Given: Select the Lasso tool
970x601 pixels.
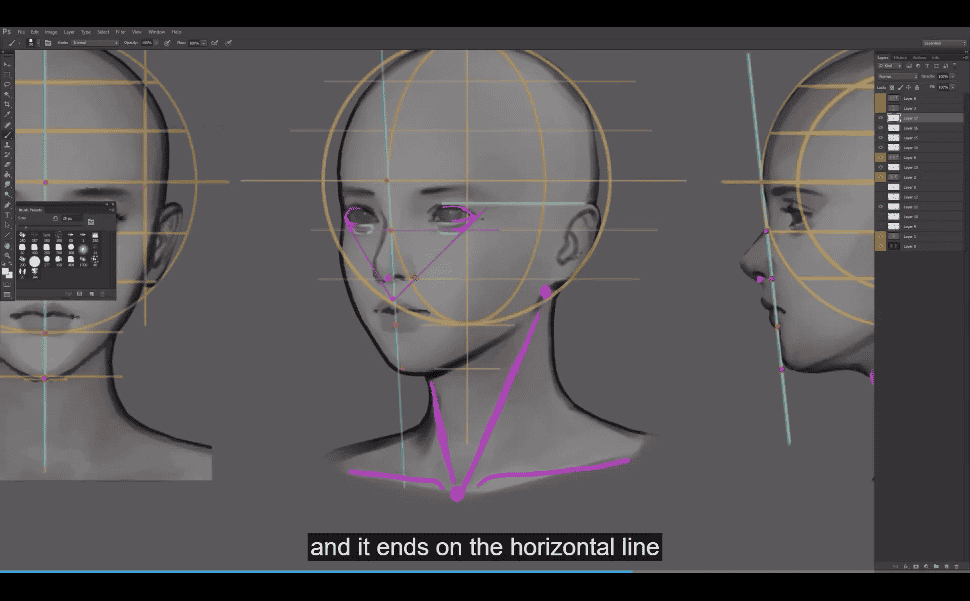Looking at the screenshot, I should click(x=7, y=84).
